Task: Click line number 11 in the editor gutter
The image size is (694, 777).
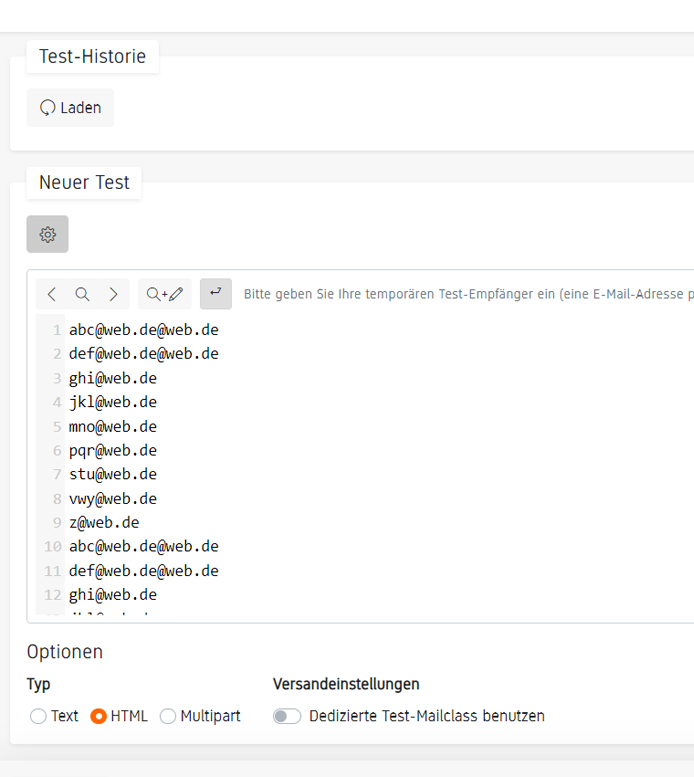Action: [x=53, y=571]
